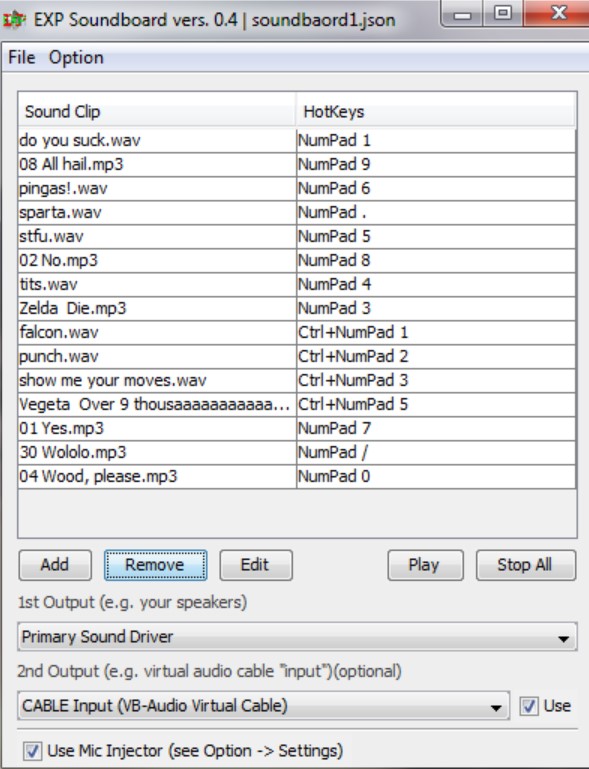Viewport: 589px width, 769px height.
Task: Open the Option menu
Action: [x=76, y=57]
